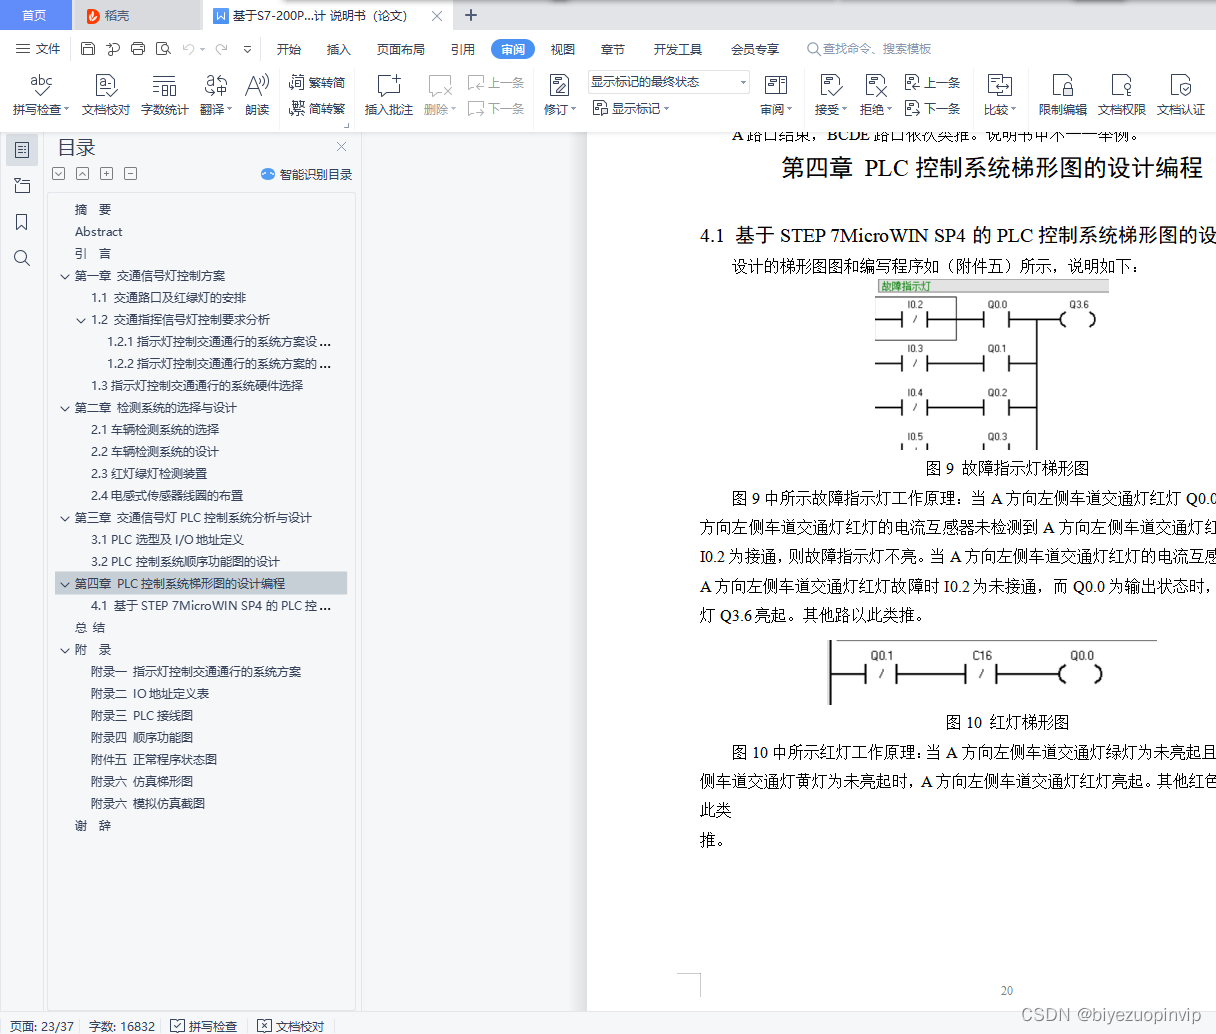Collapse the 第四章 outline chapter
This screenshot has width=1216, height=1034.
(x=64, y=583)
